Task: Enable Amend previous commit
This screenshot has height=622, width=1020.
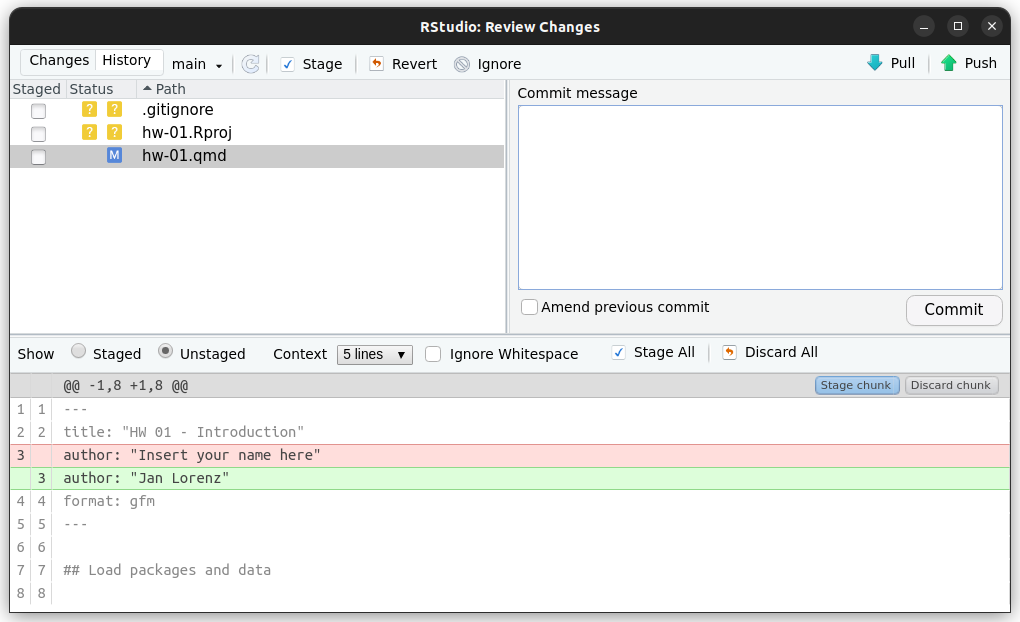Action: pos(530,307)
